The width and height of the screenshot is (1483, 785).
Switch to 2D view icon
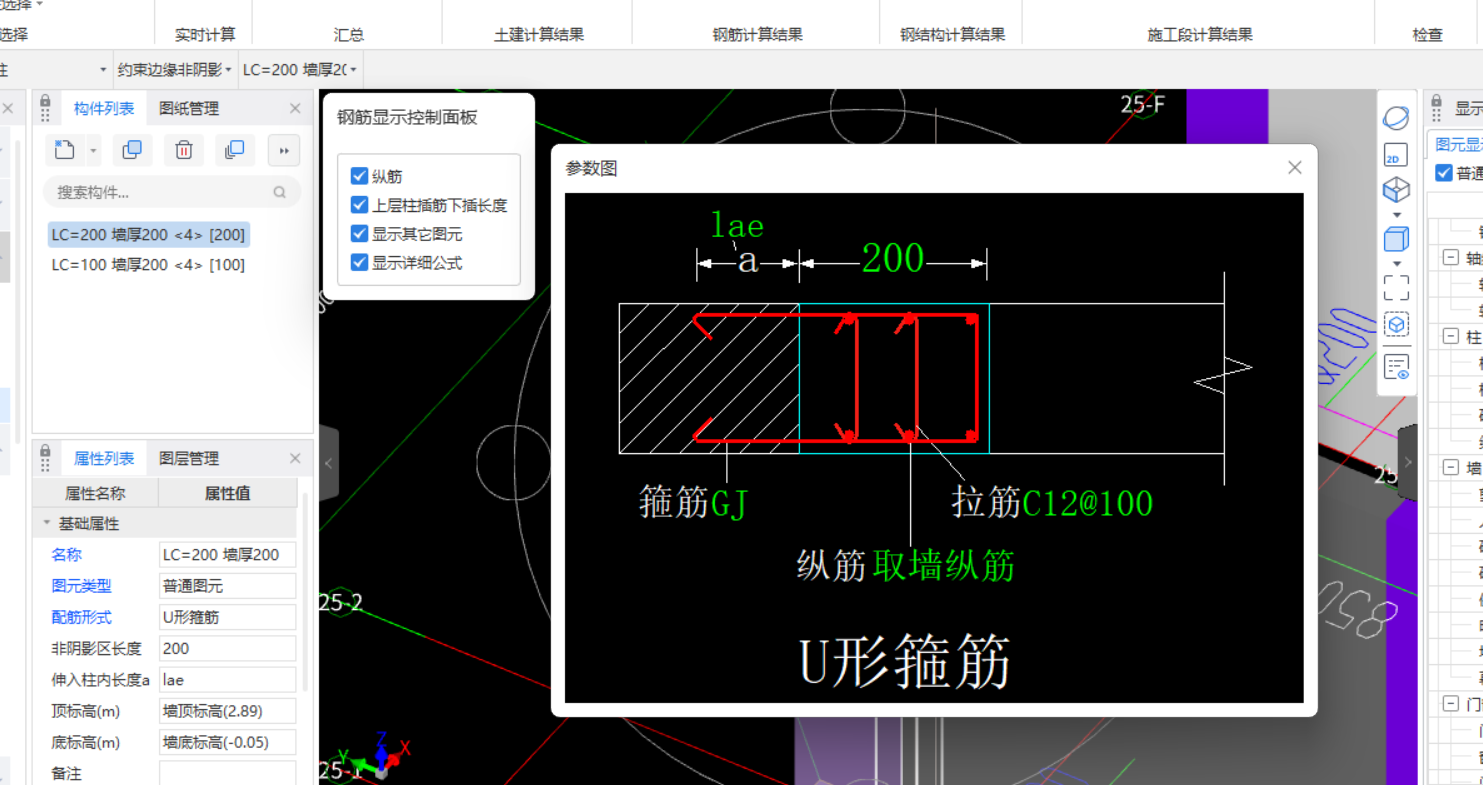[1396, 156]
